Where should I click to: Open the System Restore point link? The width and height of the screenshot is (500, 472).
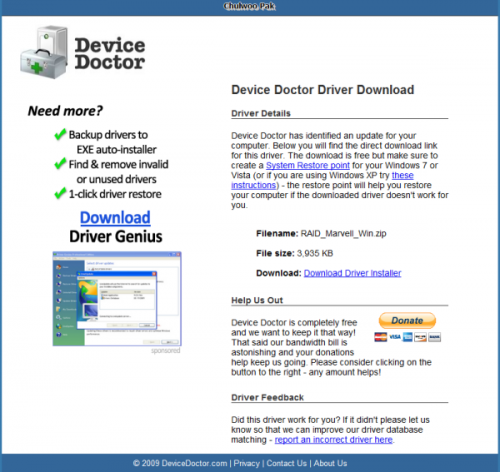(x=308, y=165)
